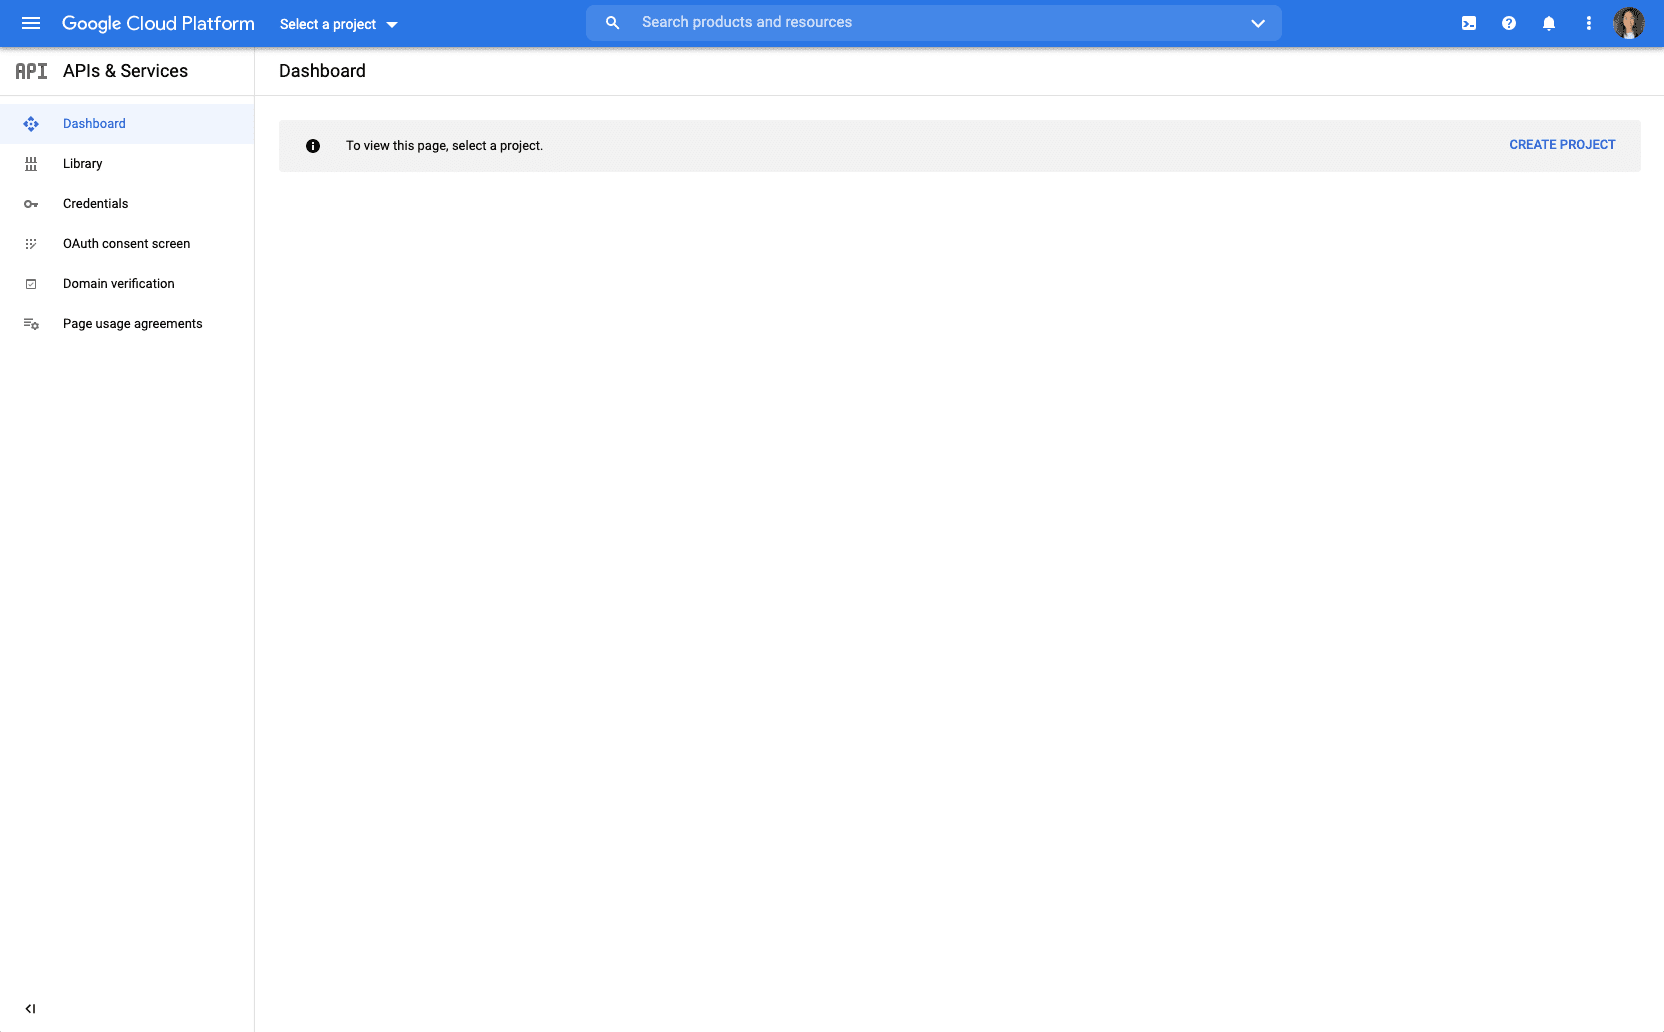Open the main hamburger navigation menu
The width and height of the screenshot is (1664, 1032).
pyautogui.click(x=31, y=23)
